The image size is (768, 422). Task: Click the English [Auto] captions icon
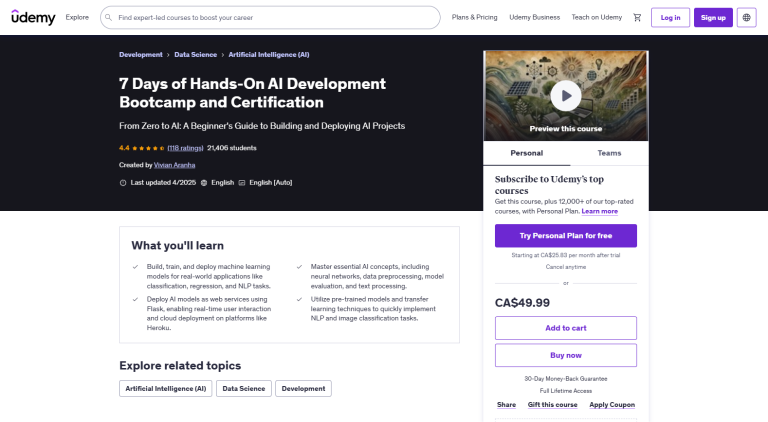point(242,183)
